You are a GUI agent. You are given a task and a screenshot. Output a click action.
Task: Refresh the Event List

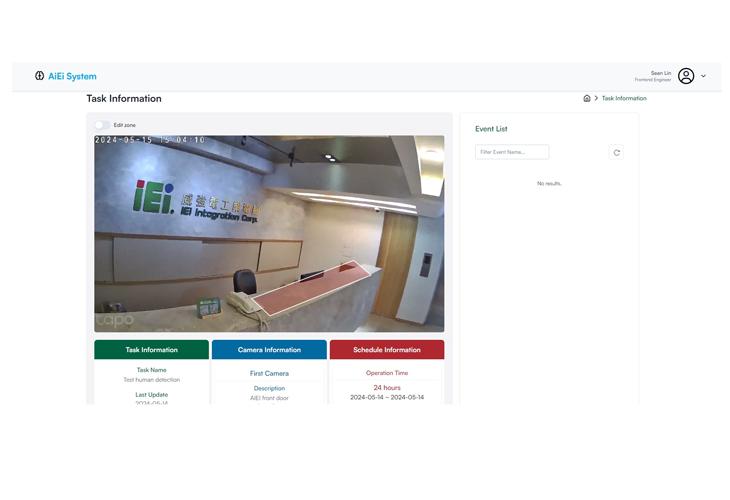point(616,152)
